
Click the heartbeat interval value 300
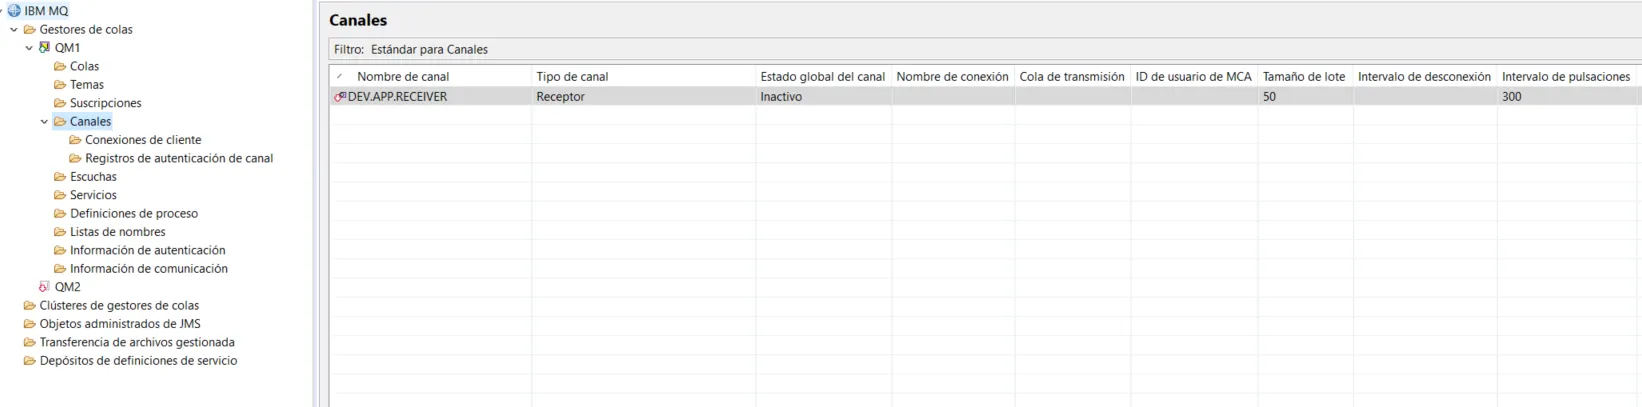(x=1512, y=97)
